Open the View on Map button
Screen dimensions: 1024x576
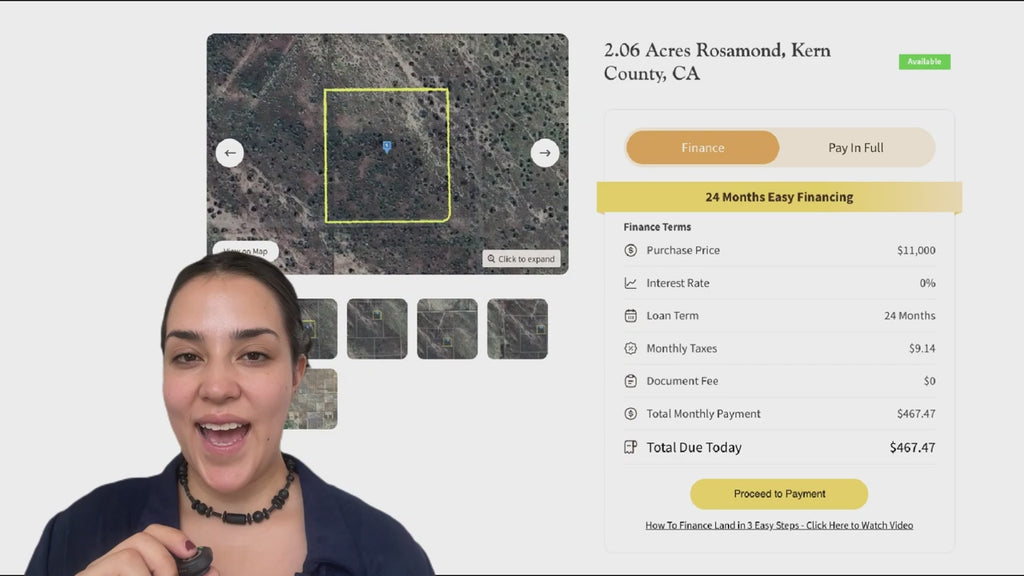pyautogui.click(x=245, y=250)
